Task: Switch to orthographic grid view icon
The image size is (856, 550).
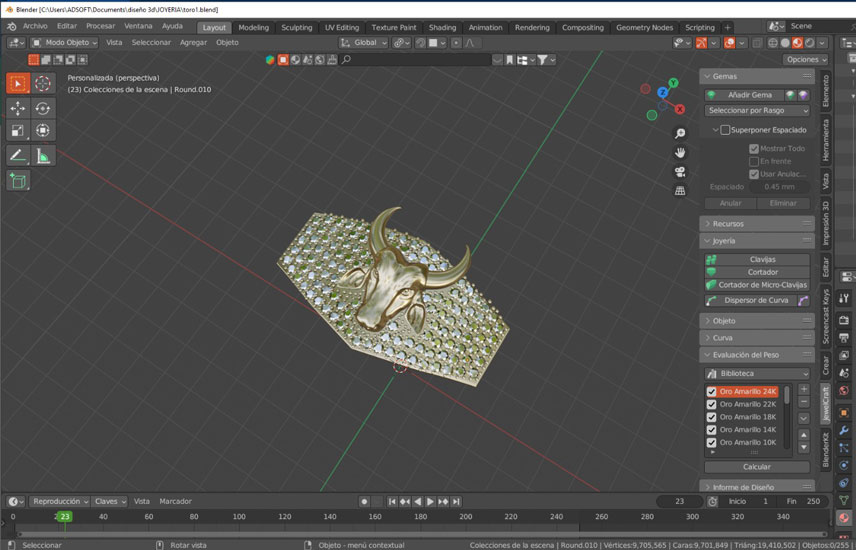Action: click(x=680, y=190)
